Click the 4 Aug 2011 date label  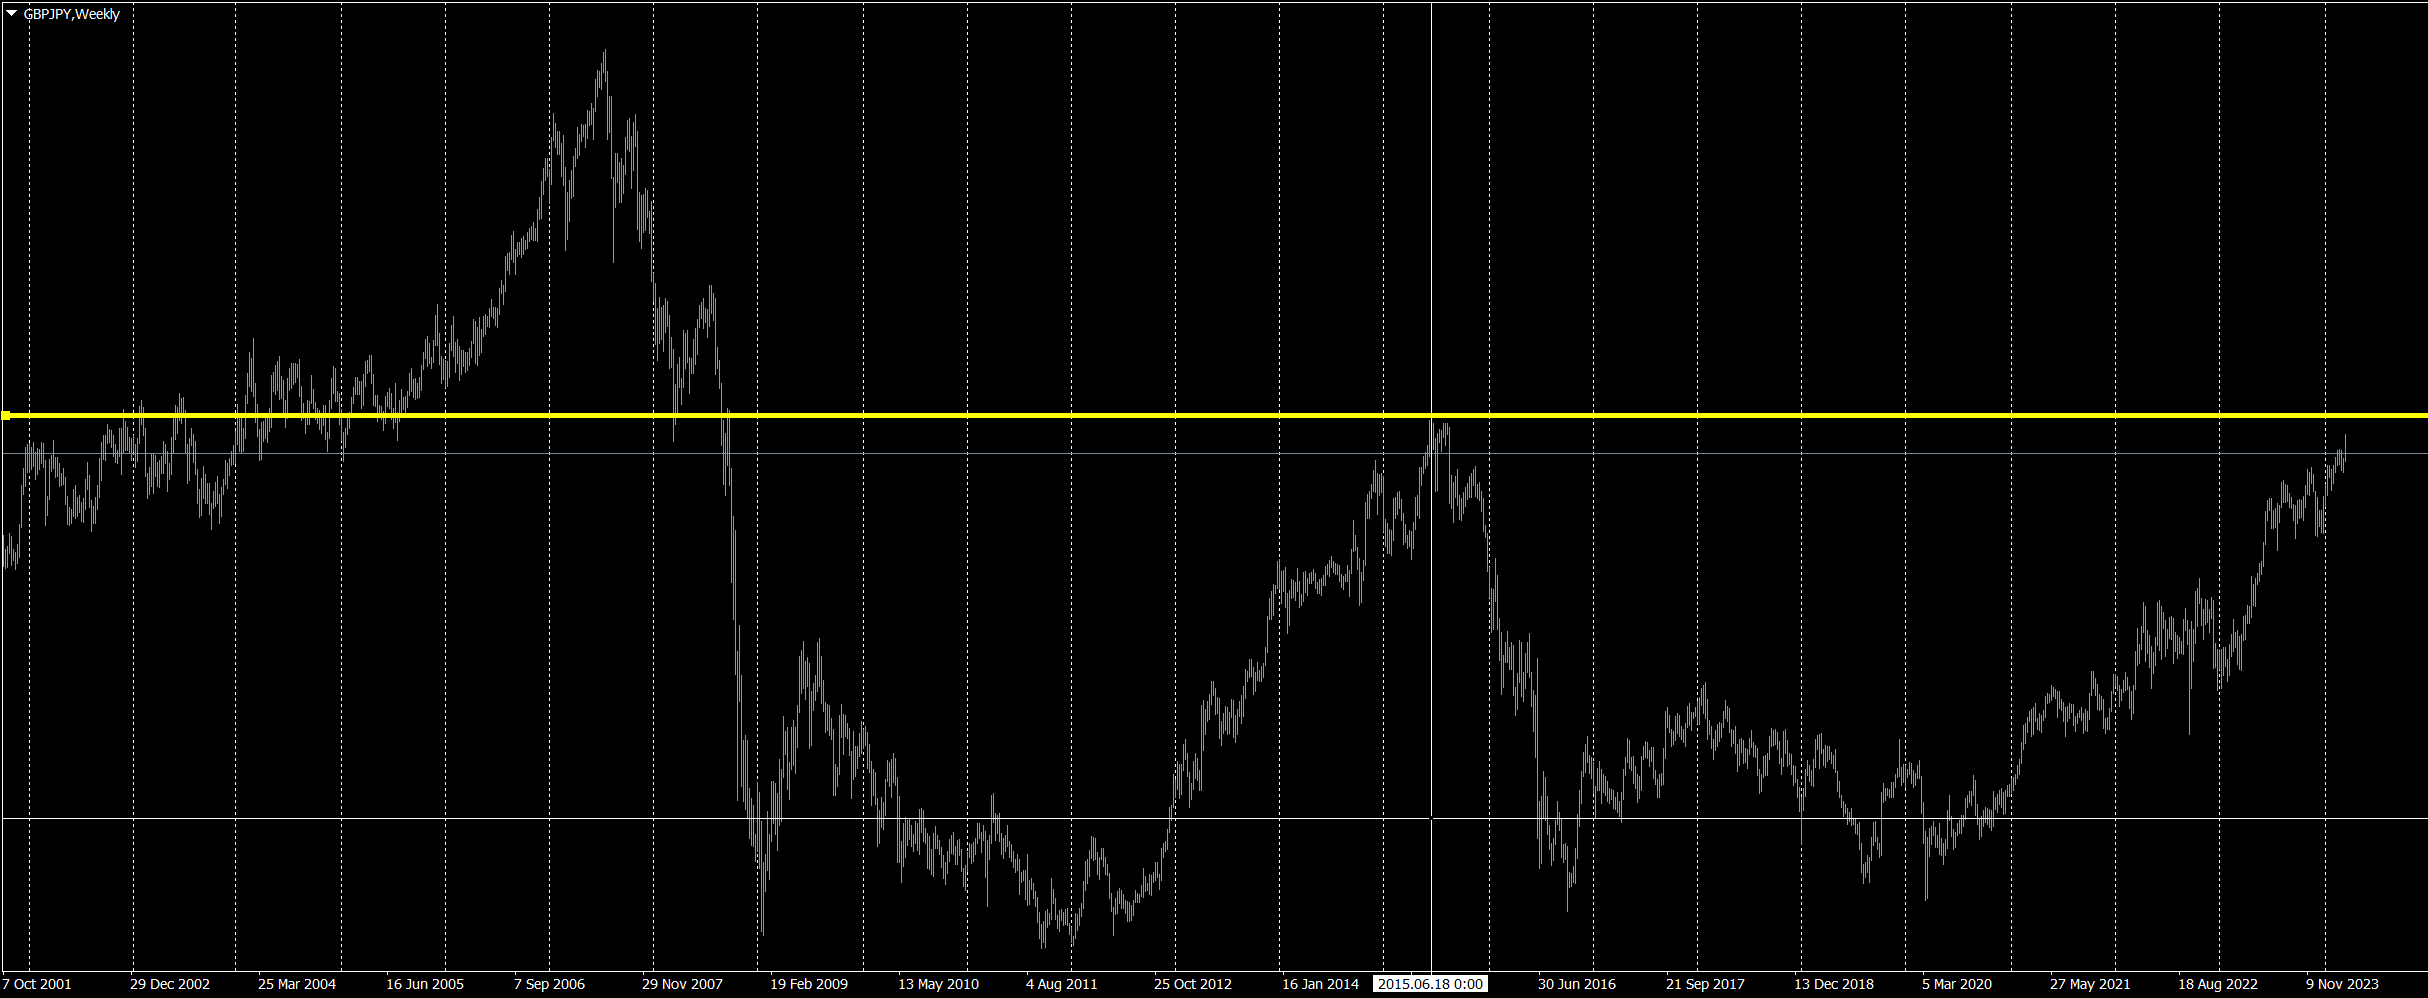[x=1062, y=984]
